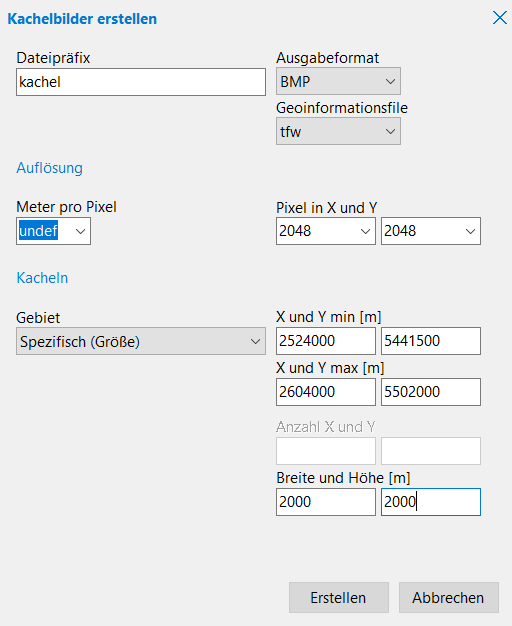Click the Dateipräfix text field

[x=141, y=82]
